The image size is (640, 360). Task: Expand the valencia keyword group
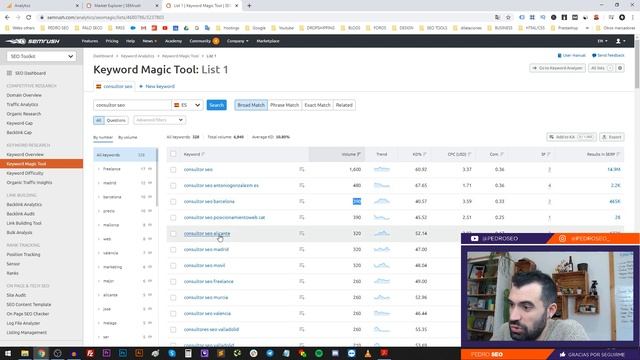[x=99, y=253]
